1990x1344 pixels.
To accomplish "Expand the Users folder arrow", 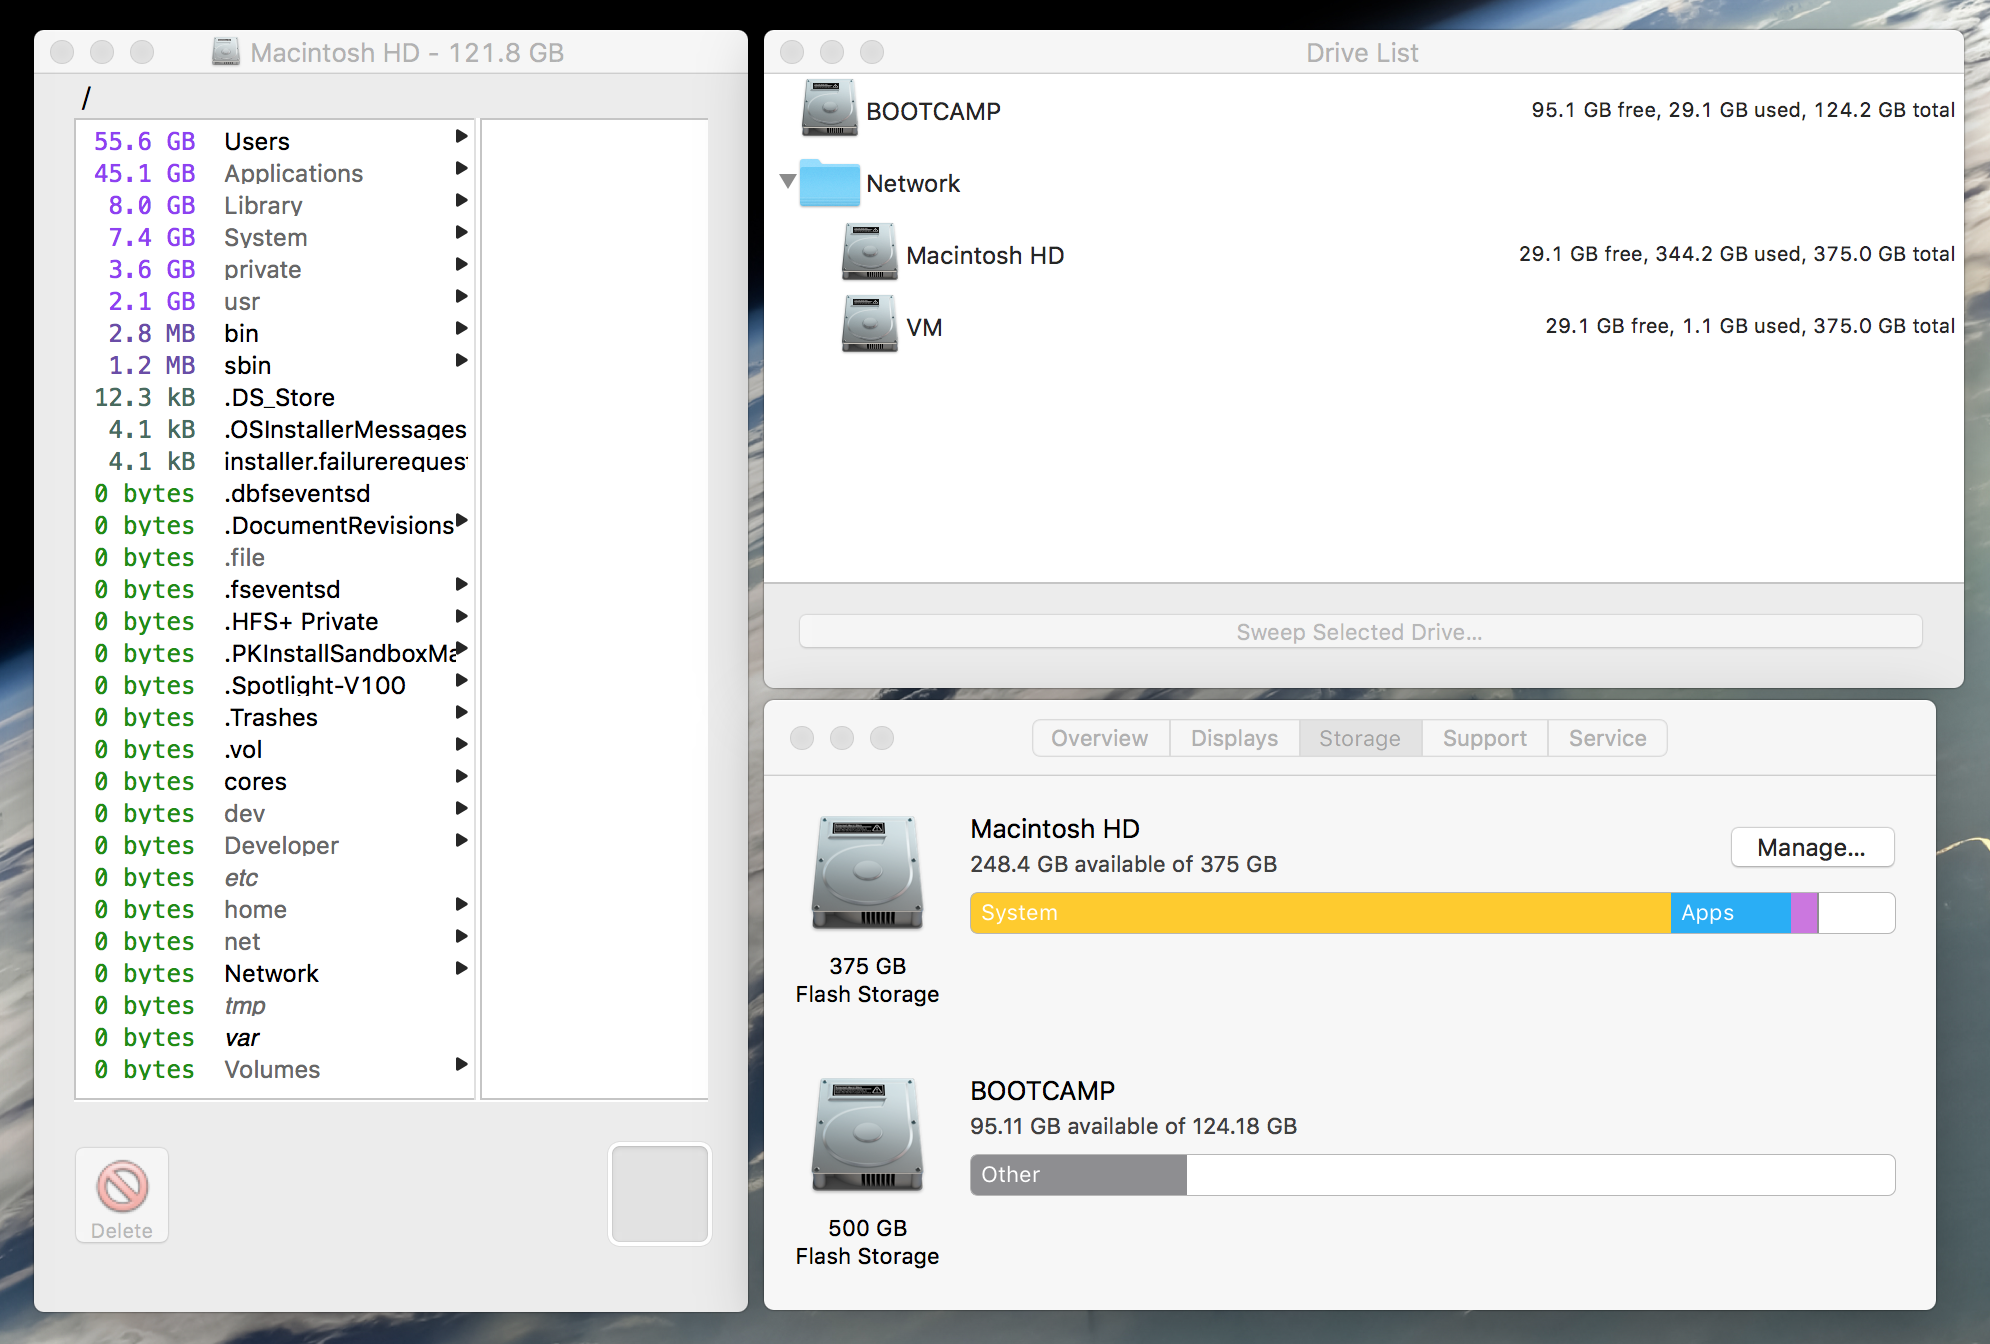I will click(461, 136).
